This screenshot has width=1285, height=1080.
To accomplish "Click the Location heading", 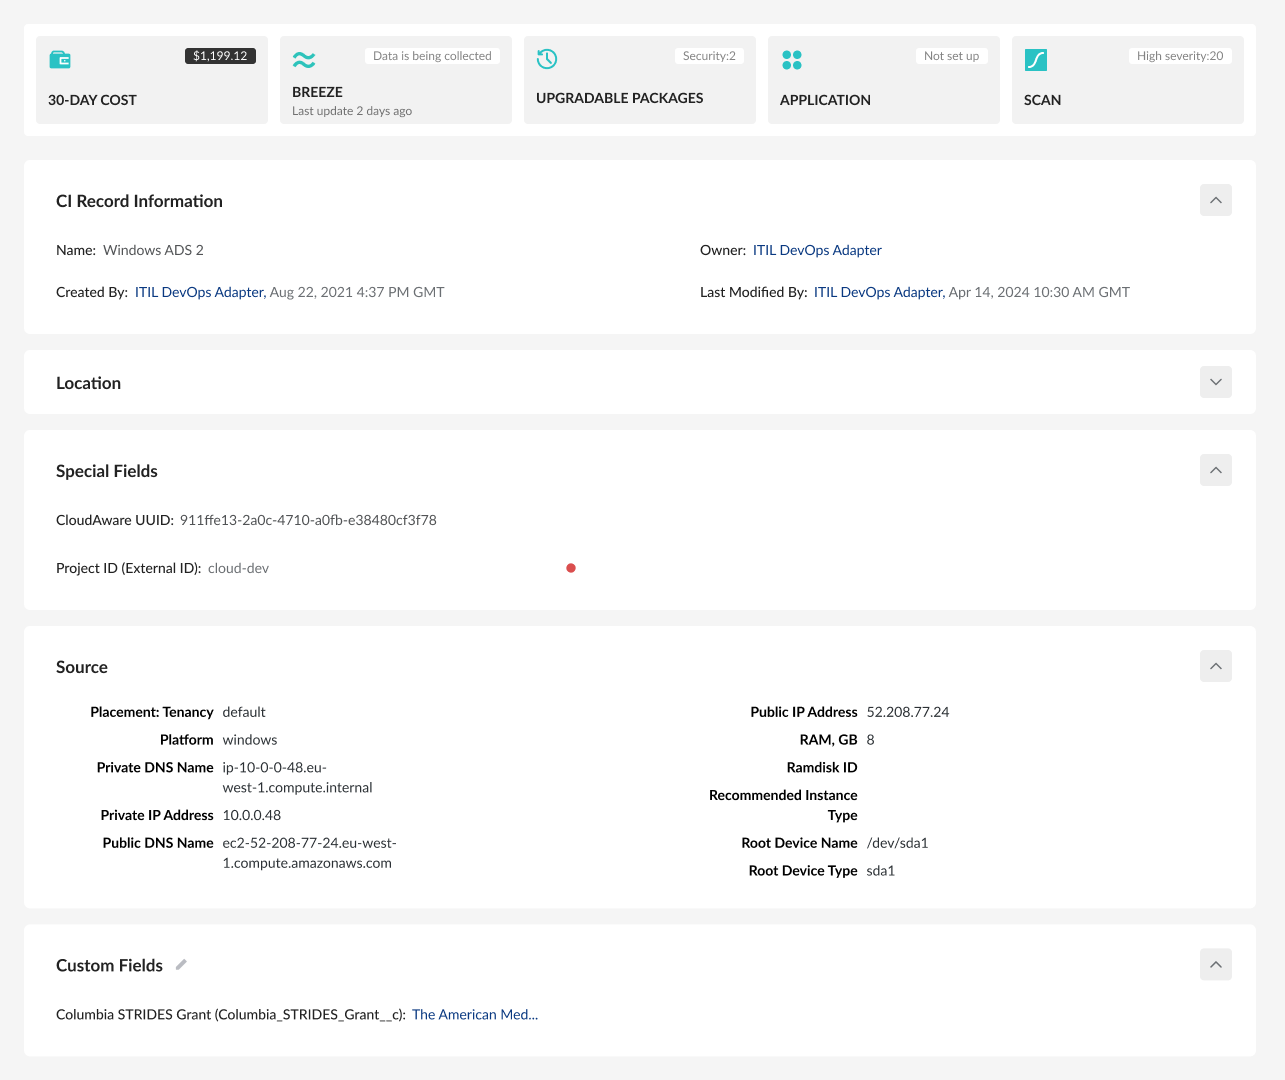I will tap(88, 383).
